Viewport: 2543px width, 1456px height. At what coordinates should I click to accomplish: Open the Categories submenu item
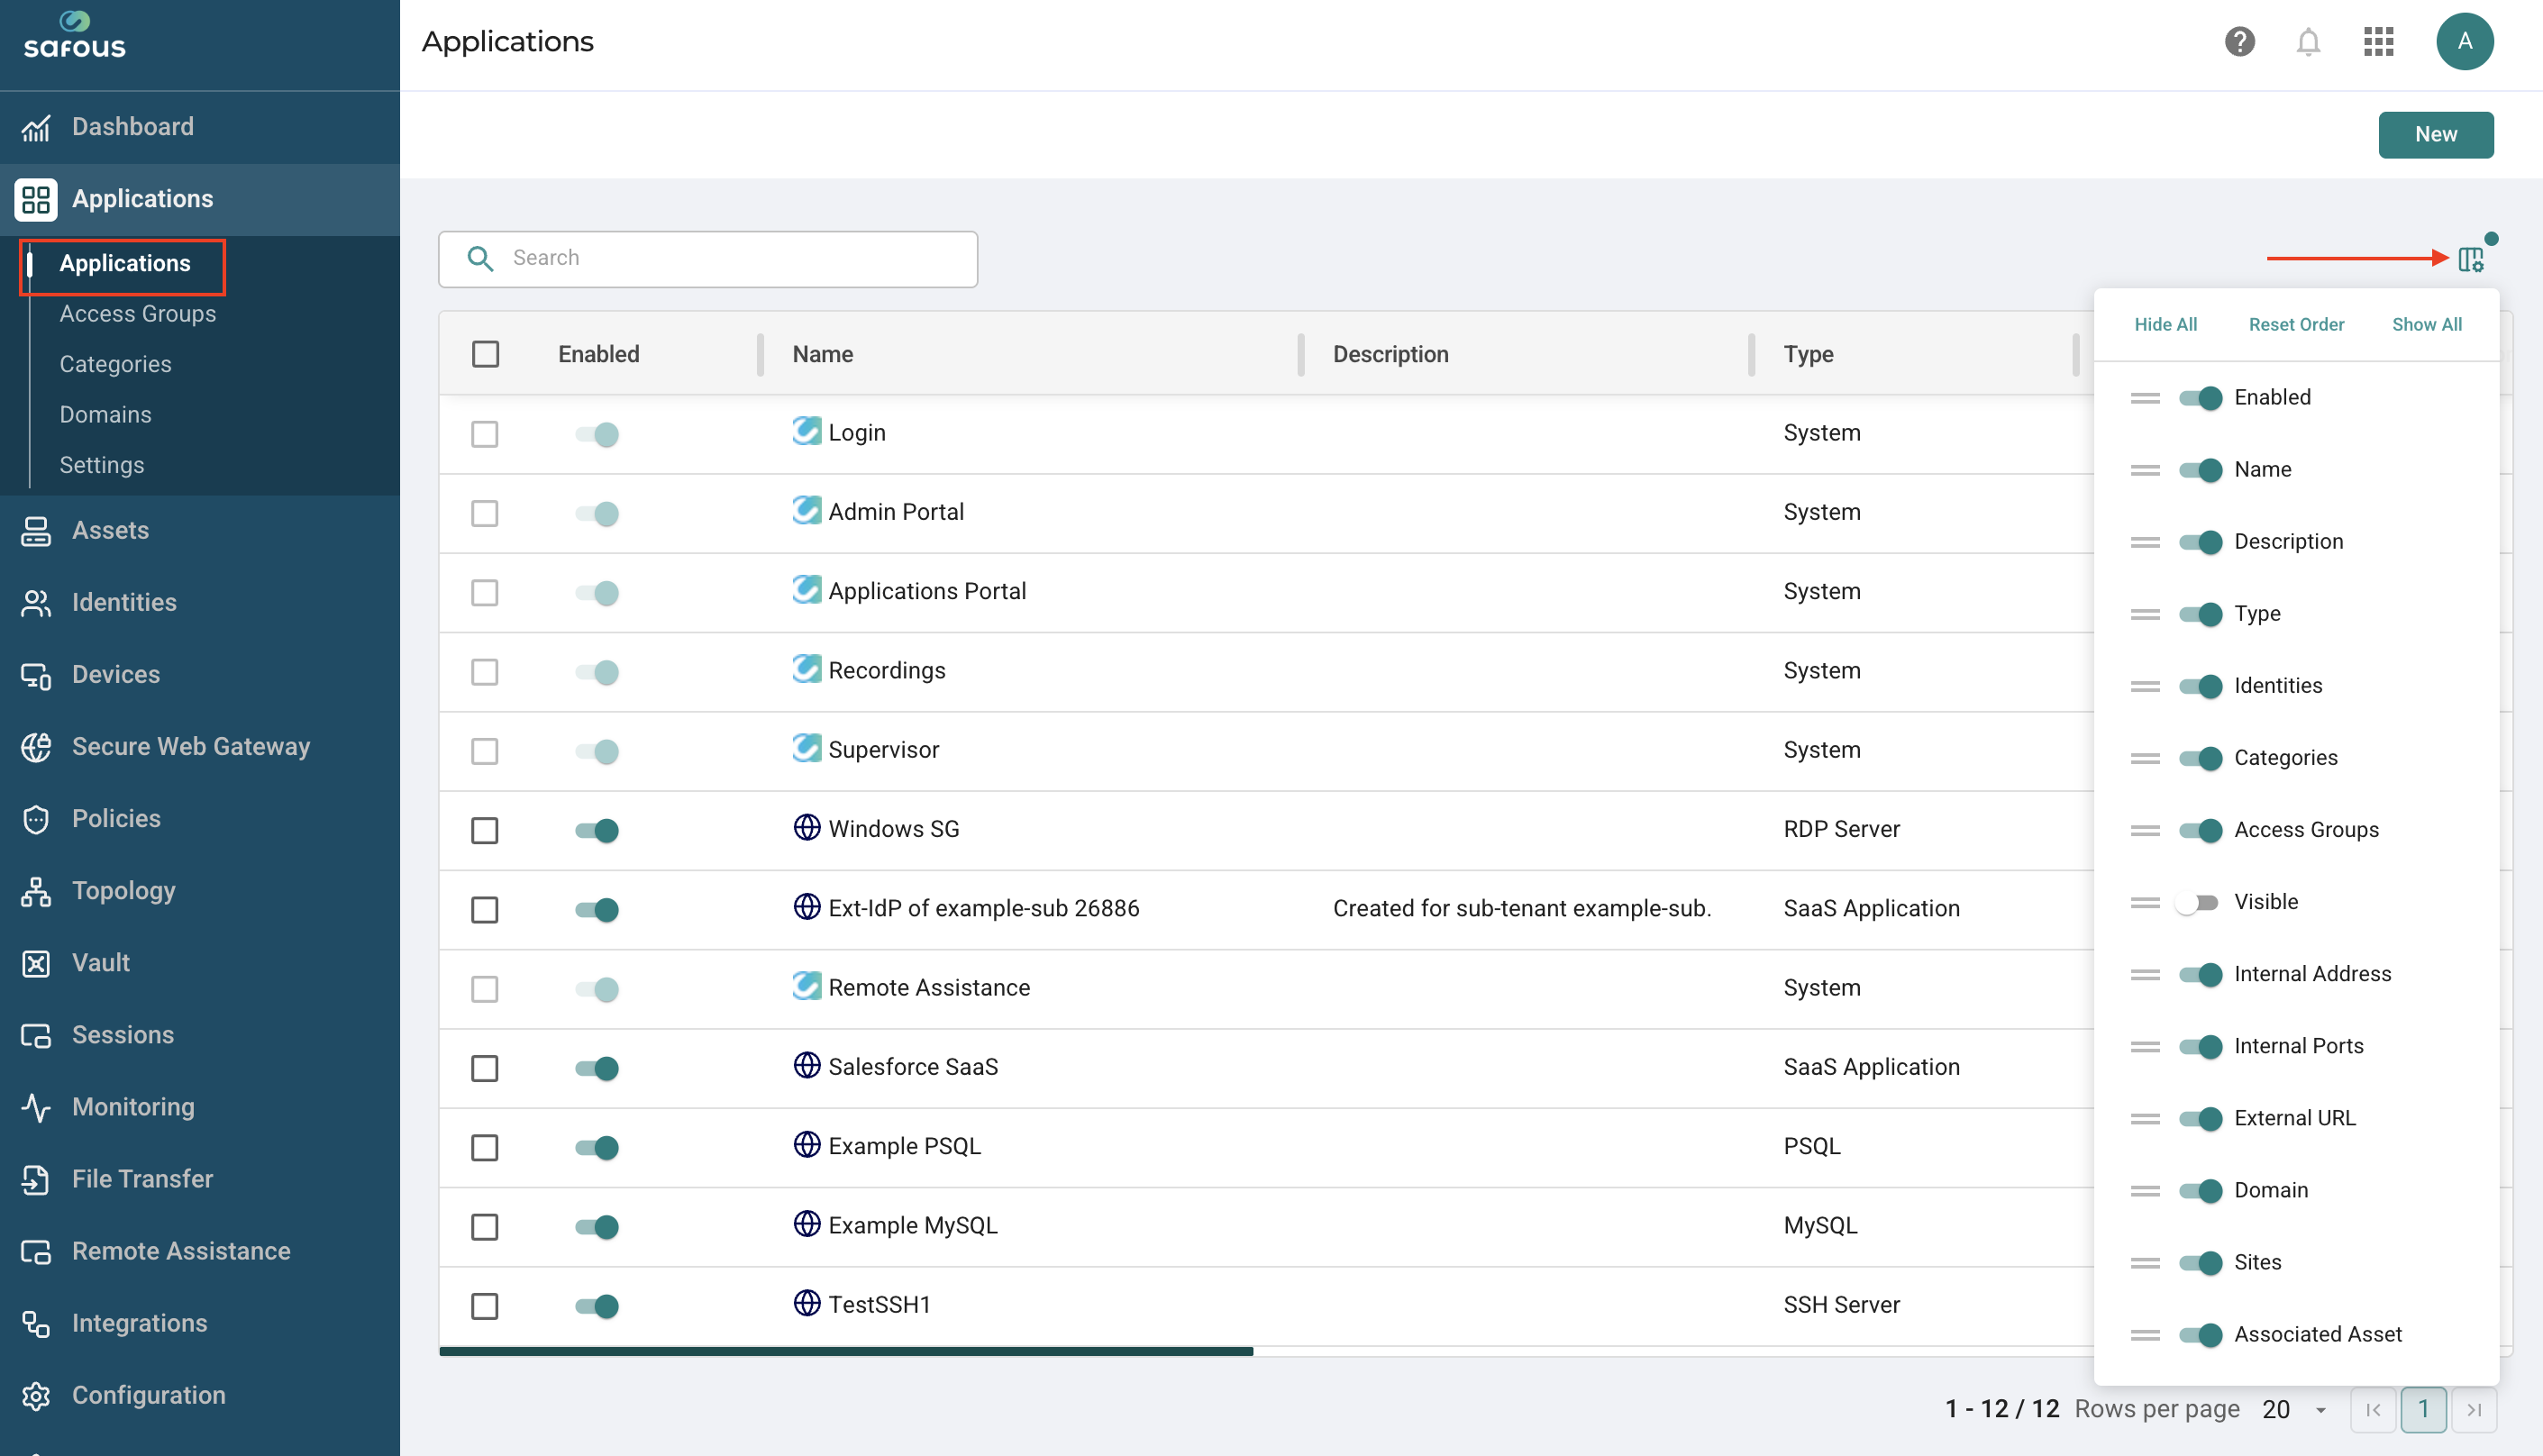(x=115, y=364)
